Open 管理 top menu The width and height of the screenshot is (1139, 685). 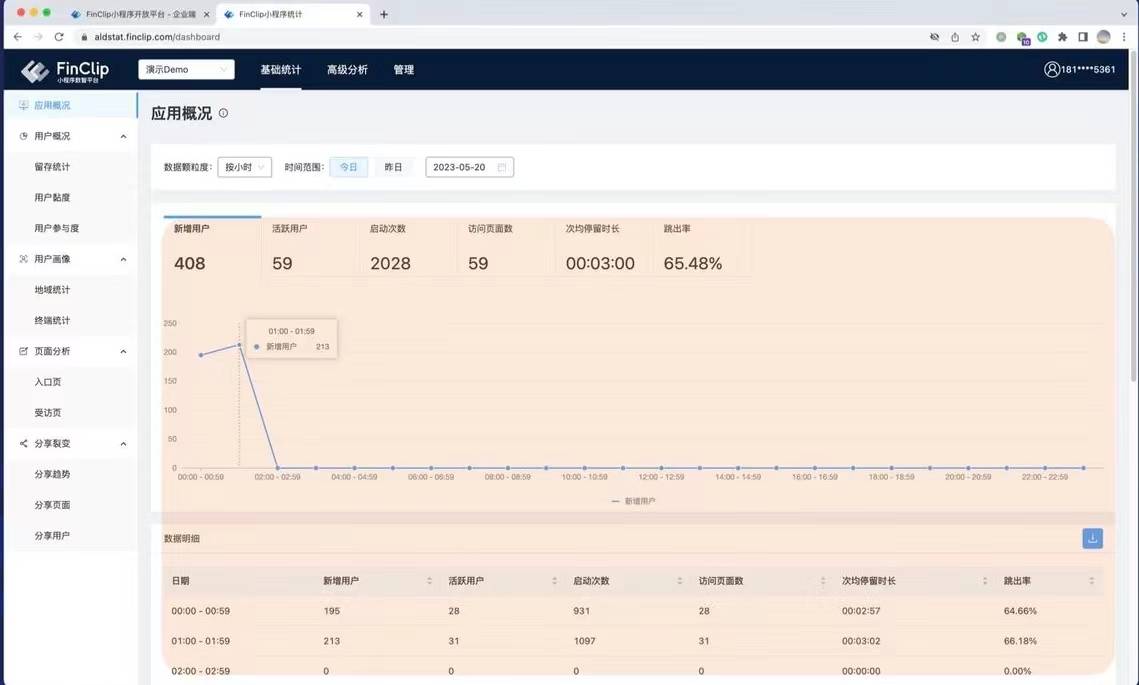point(403,70)
